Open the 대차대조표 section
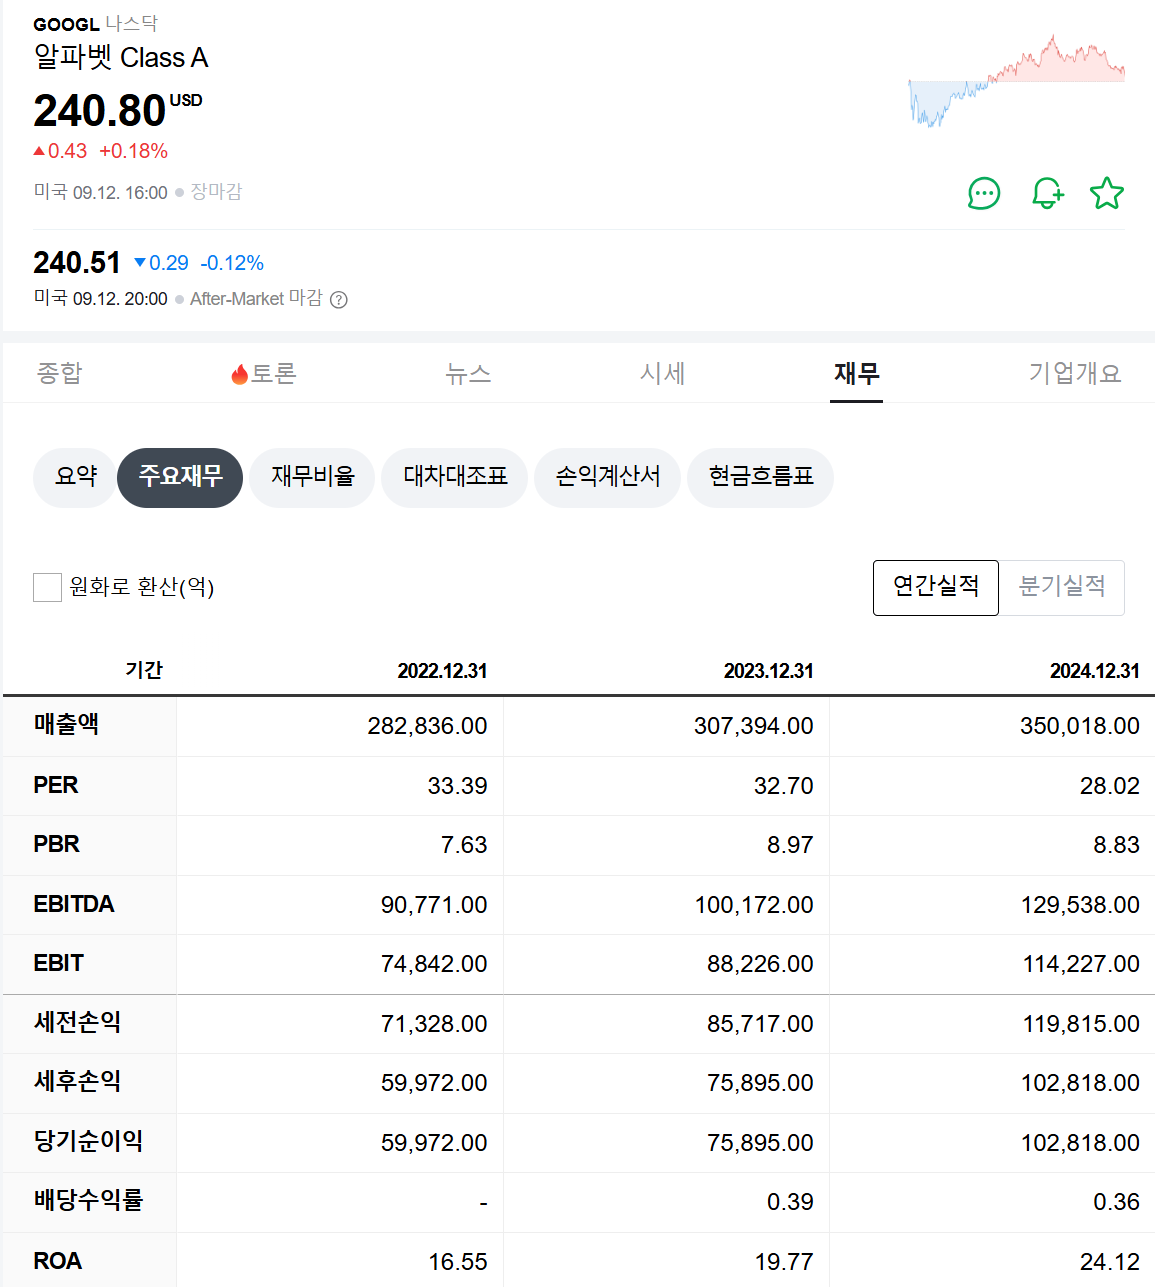1155x1287 pixels. coord(455,477)
